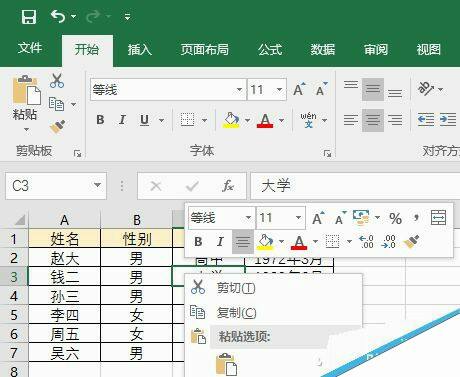Open the ribbon font name 等线 dropdown
Viewport: 460px width, 377px height.
239,89
